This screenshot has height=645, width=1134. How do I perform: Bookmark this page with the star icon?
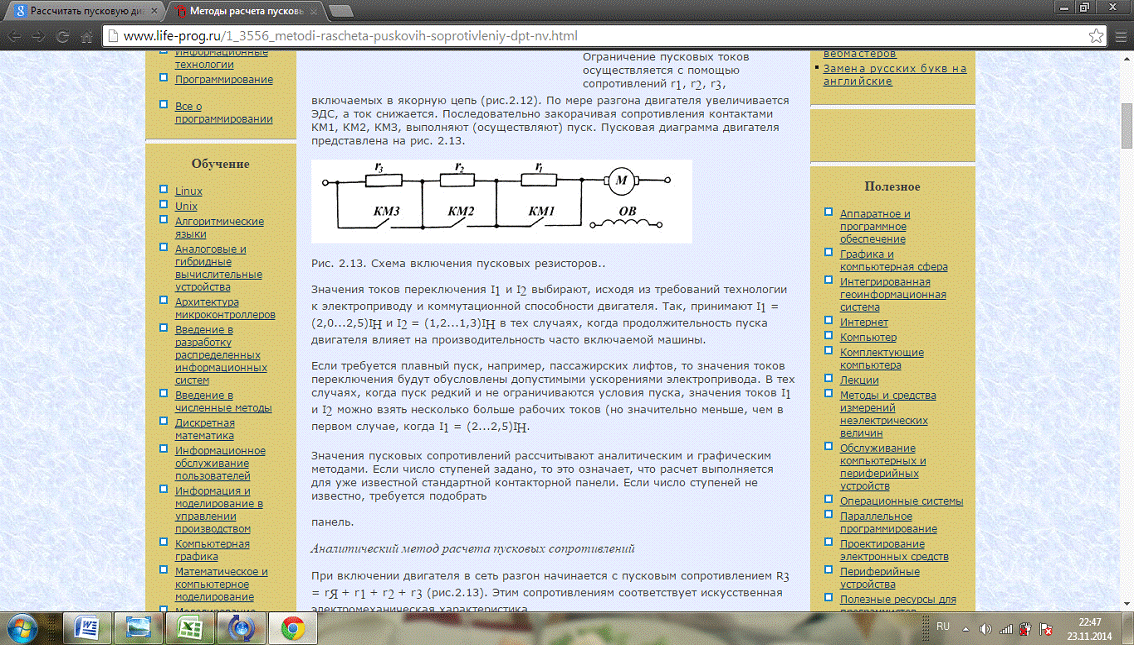(x=1096, y=36)
